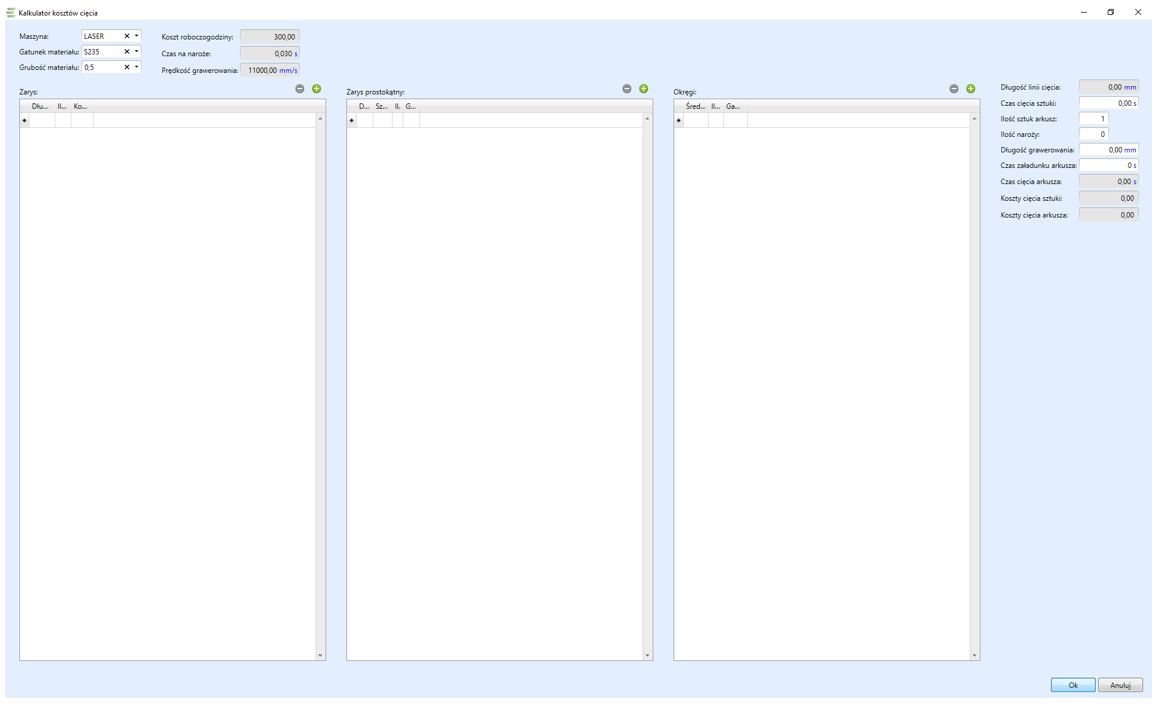Viewport: 1158px width, 703px height.
Task: Confirm with the Ok button
Action: 1072,685
